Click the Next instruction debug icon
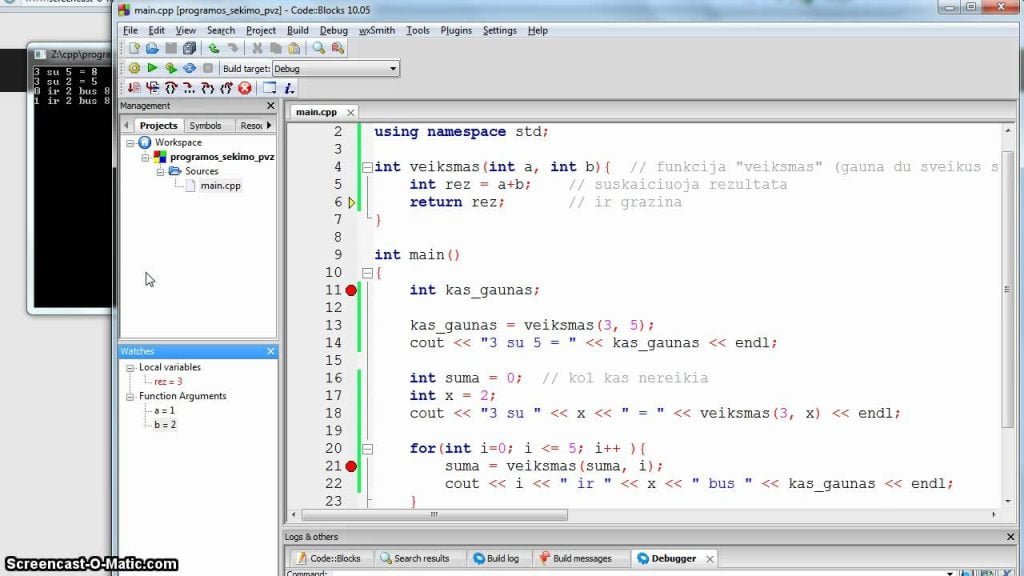This screenshot has height=576, width=1024. [x=189, y=88]
